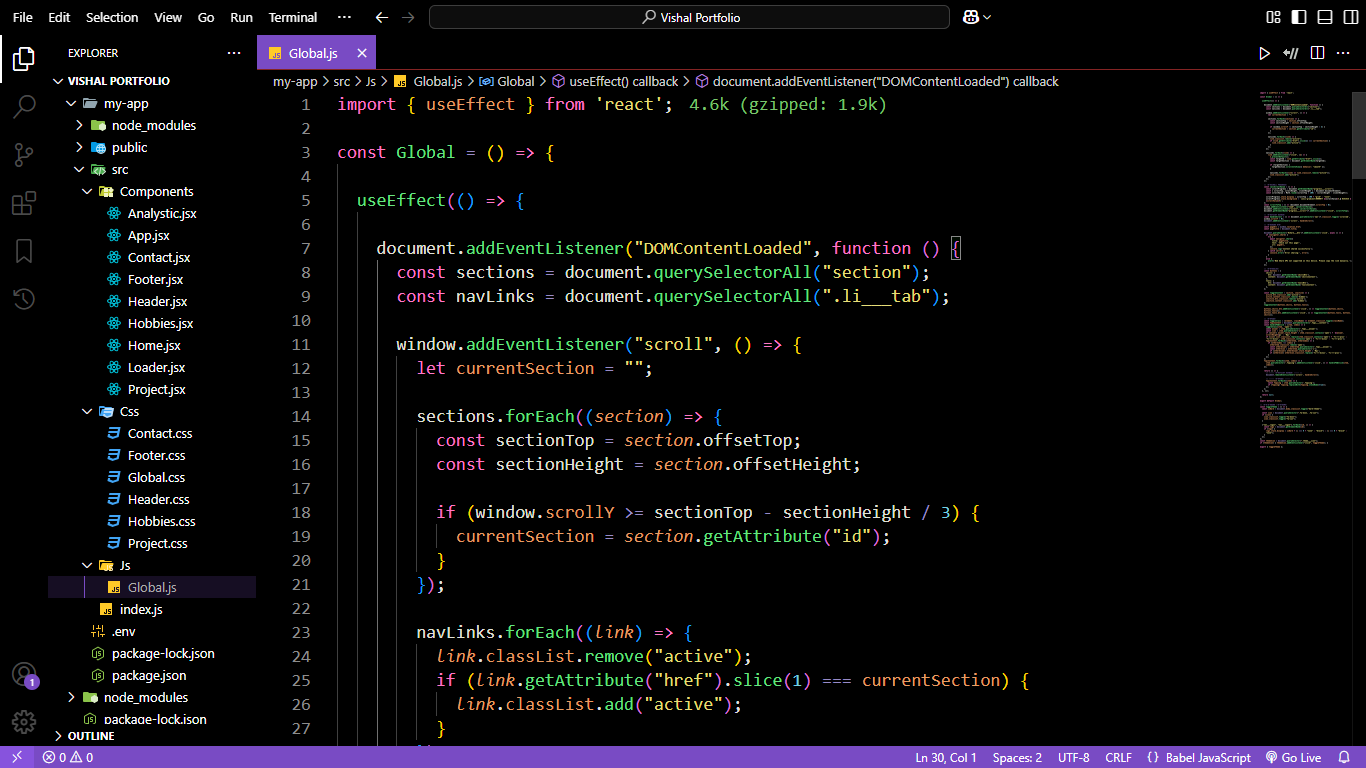The image size is (1366, 768).
Task: Click the src breadcrumb segment
Action: pos(341,81)
